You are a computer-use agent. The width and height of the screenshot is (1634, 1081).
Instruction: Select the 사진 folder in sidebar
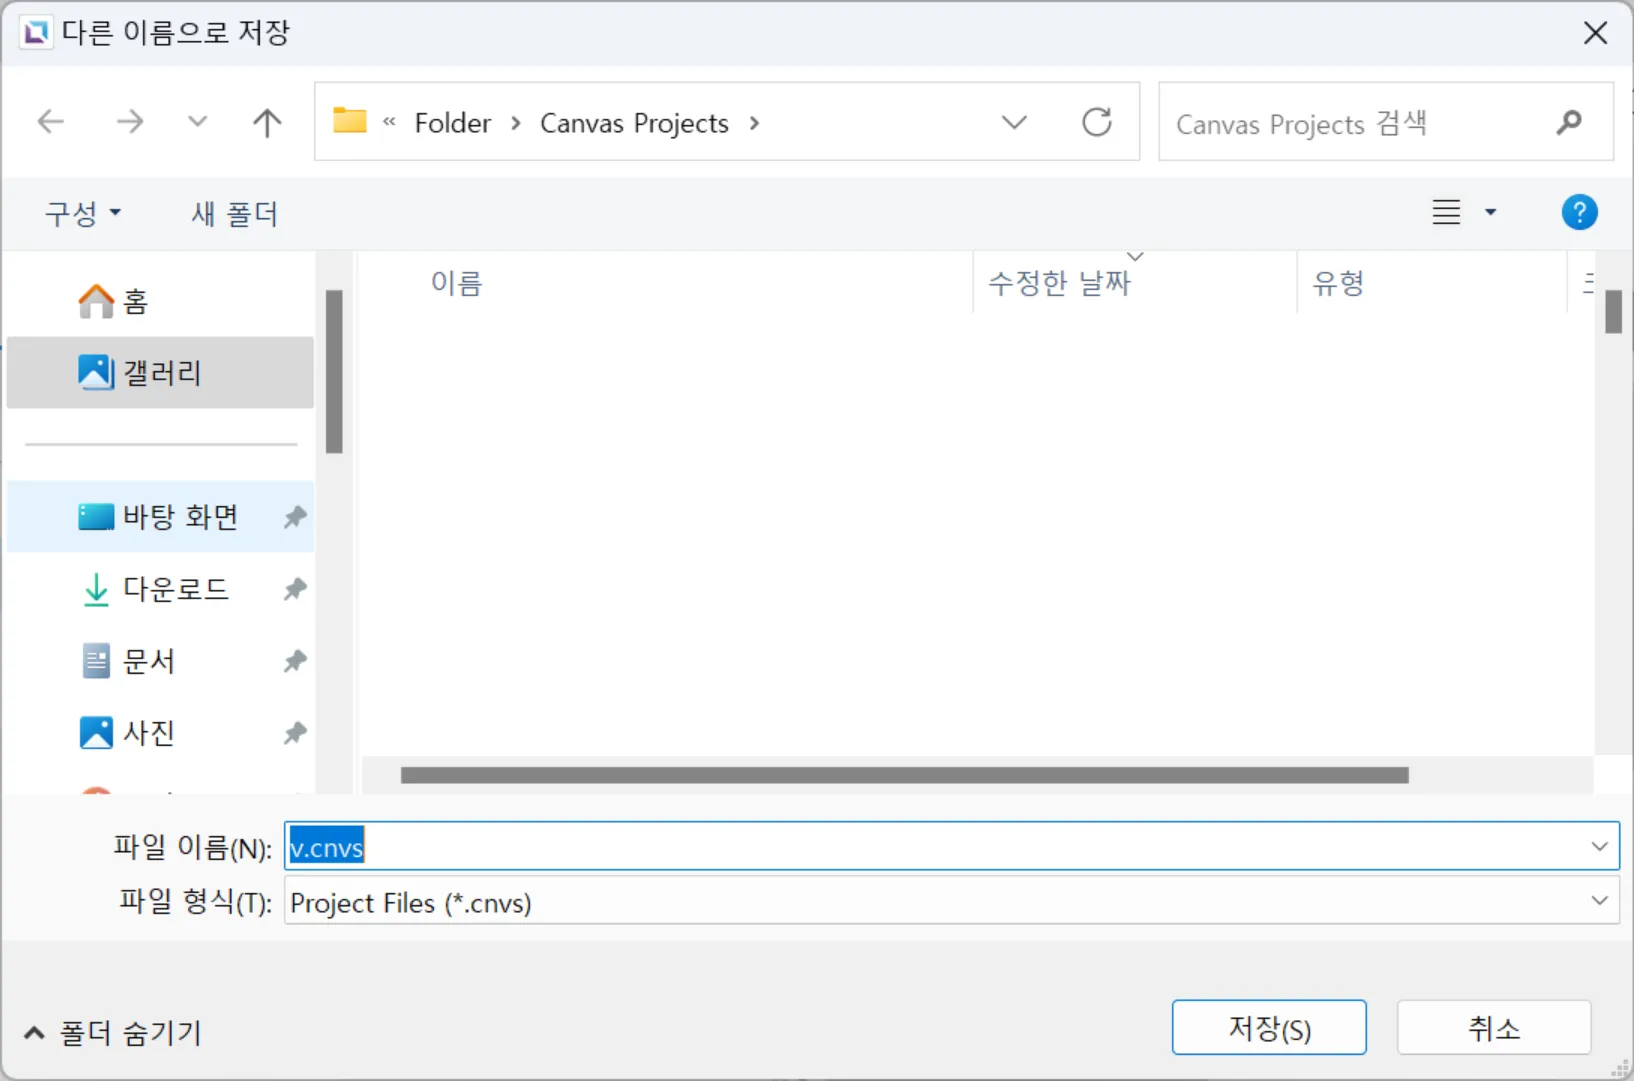point(148,733)
